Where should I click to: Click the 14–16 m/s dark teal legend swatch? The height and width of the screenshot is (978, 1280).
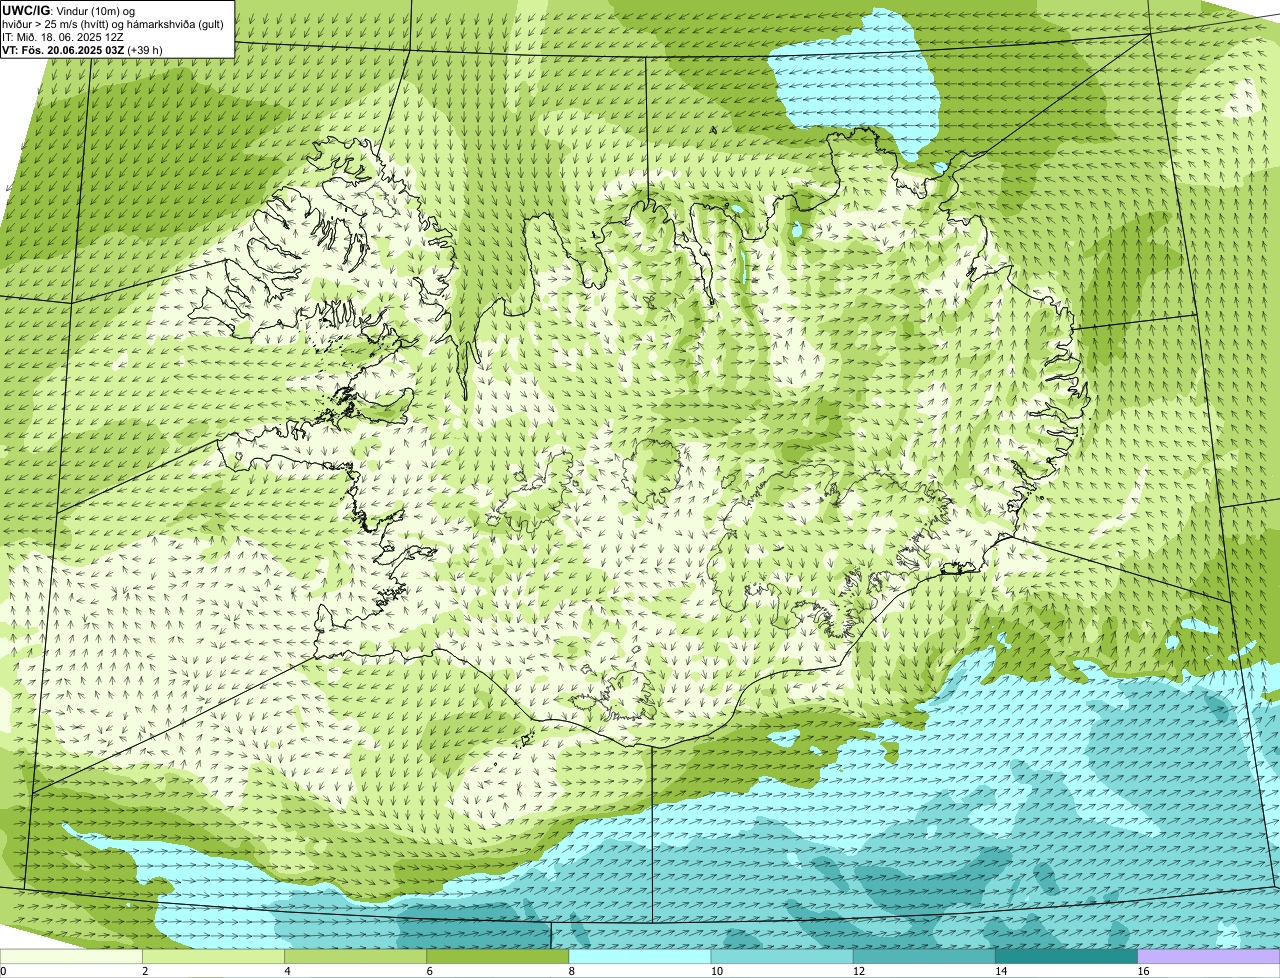(1067, 957)
